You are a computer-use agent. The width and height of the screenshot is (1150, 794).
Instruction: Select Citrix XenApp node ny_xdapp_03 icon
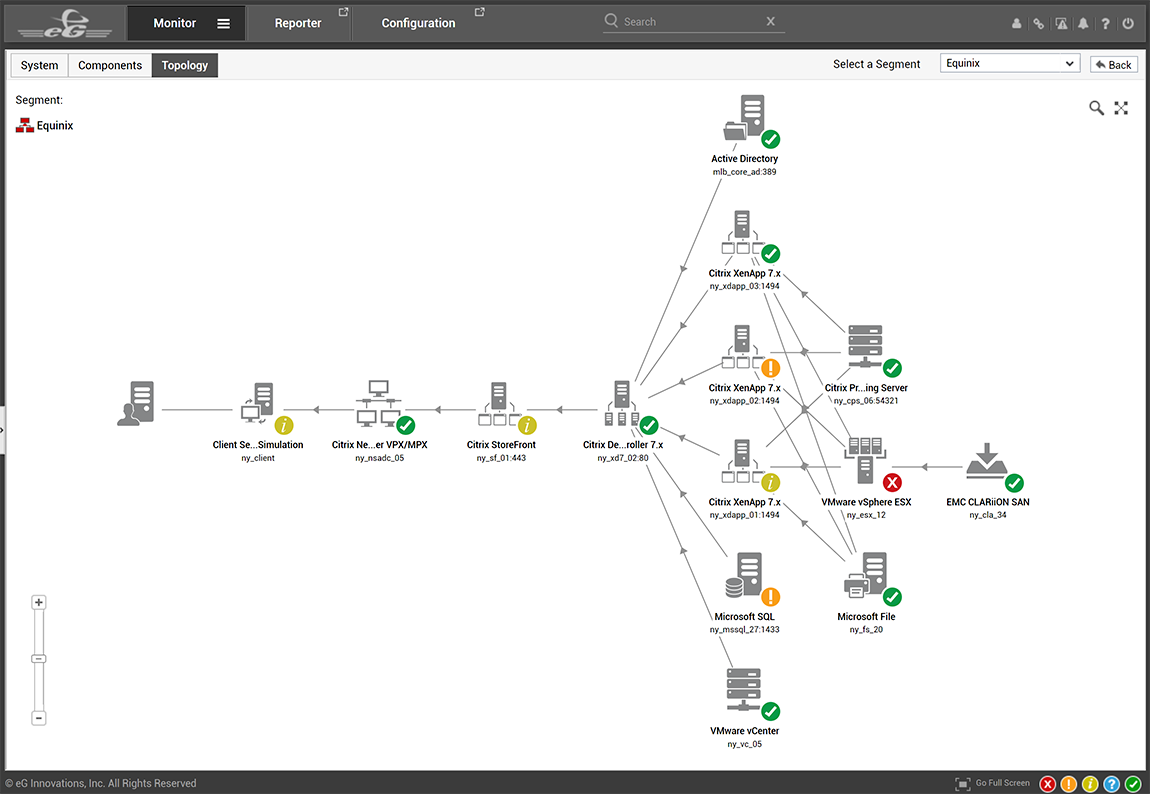coord(742,232)
